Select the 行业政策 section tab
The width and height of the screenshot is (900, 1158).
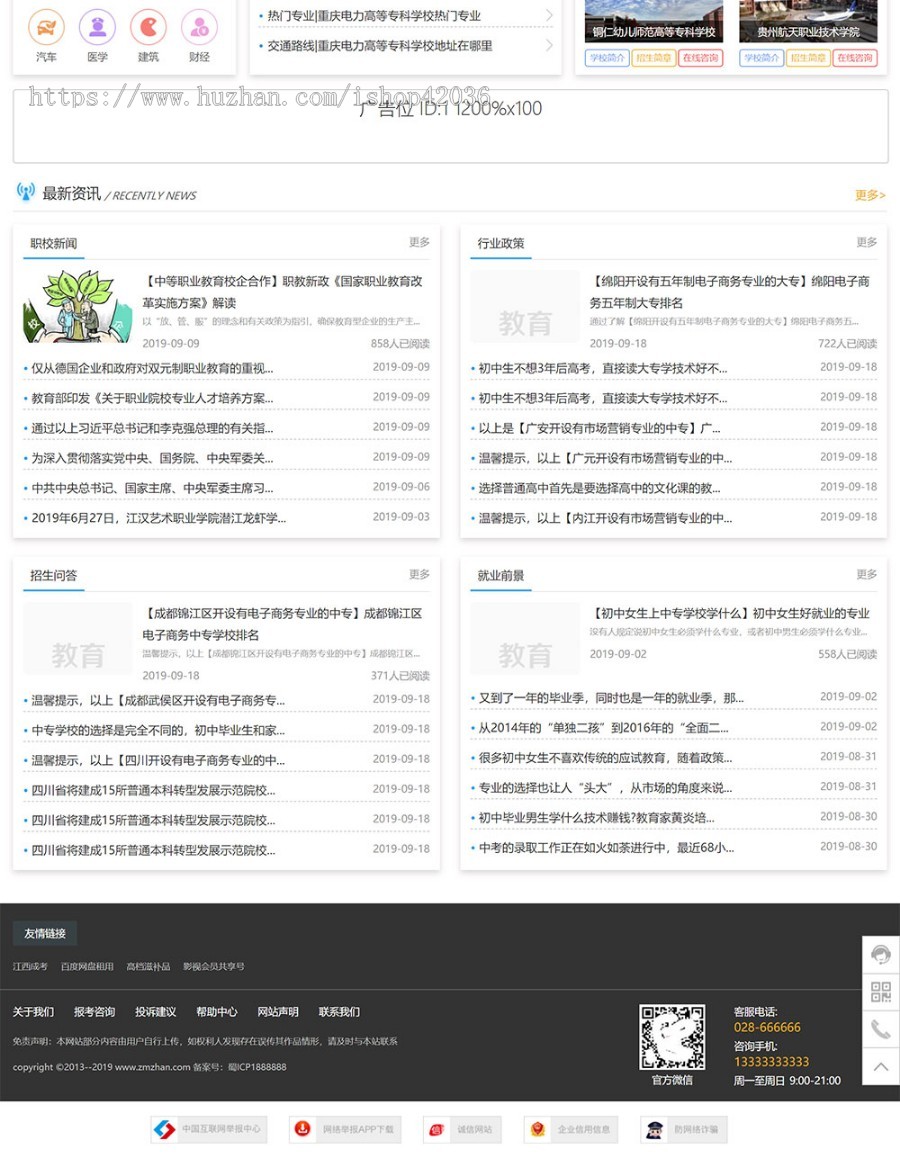coord(501,243)
